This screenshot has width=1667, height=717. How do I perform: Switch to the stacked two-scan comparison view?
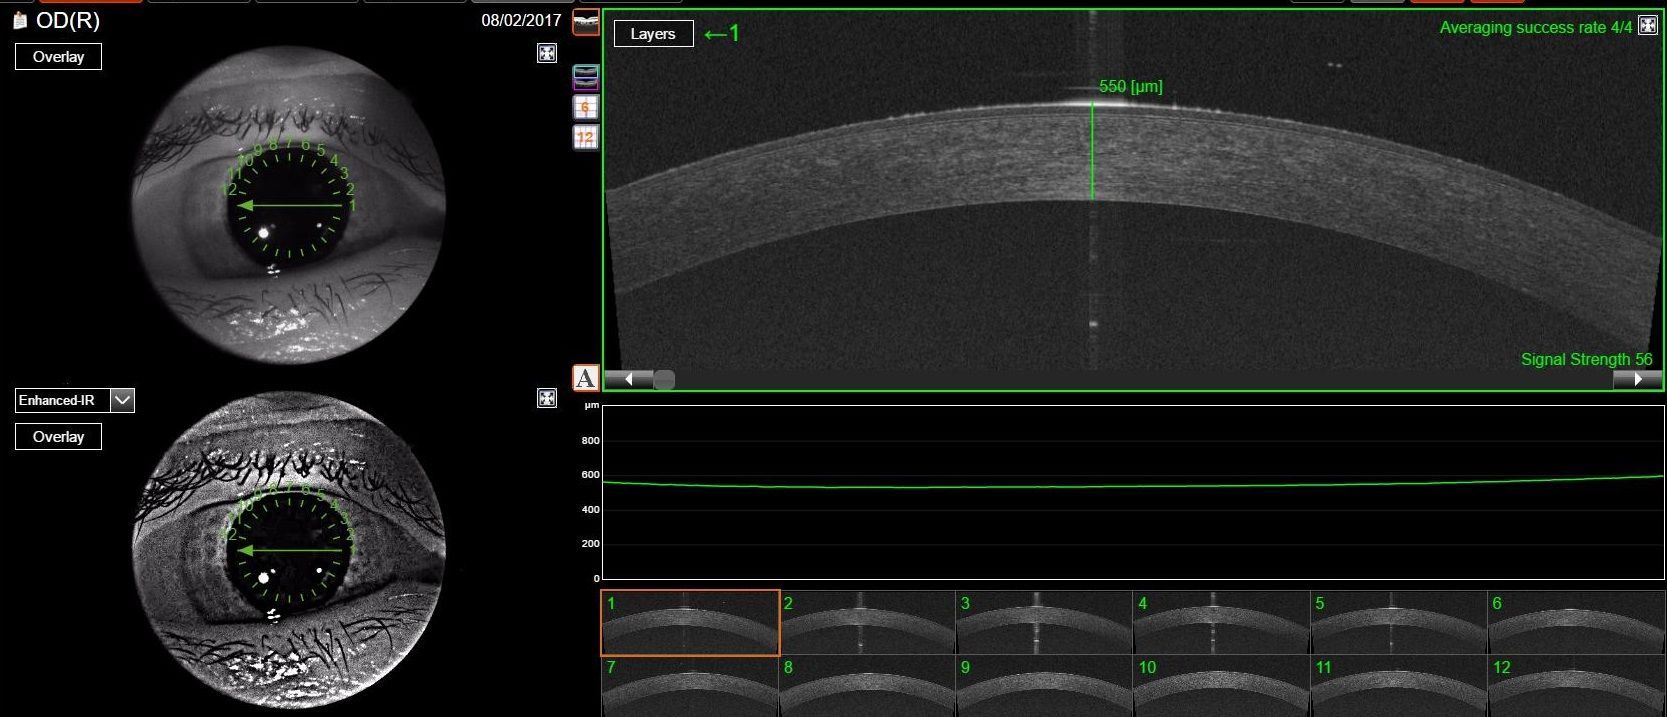tap(585, 77)
